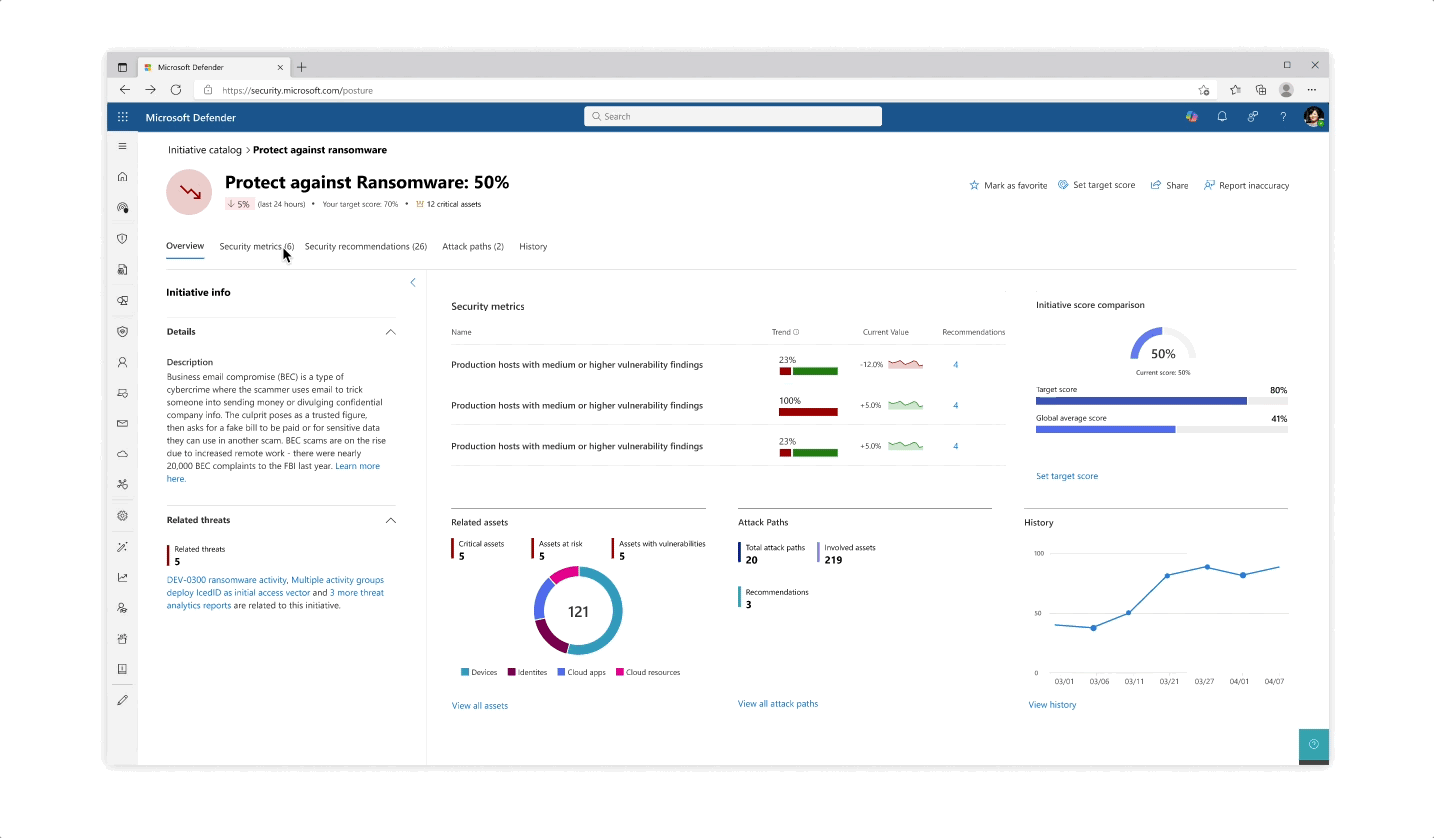The image size is (1434, 838).
Task: Click the help question mark icon in header
Action: click(1283, 117)
